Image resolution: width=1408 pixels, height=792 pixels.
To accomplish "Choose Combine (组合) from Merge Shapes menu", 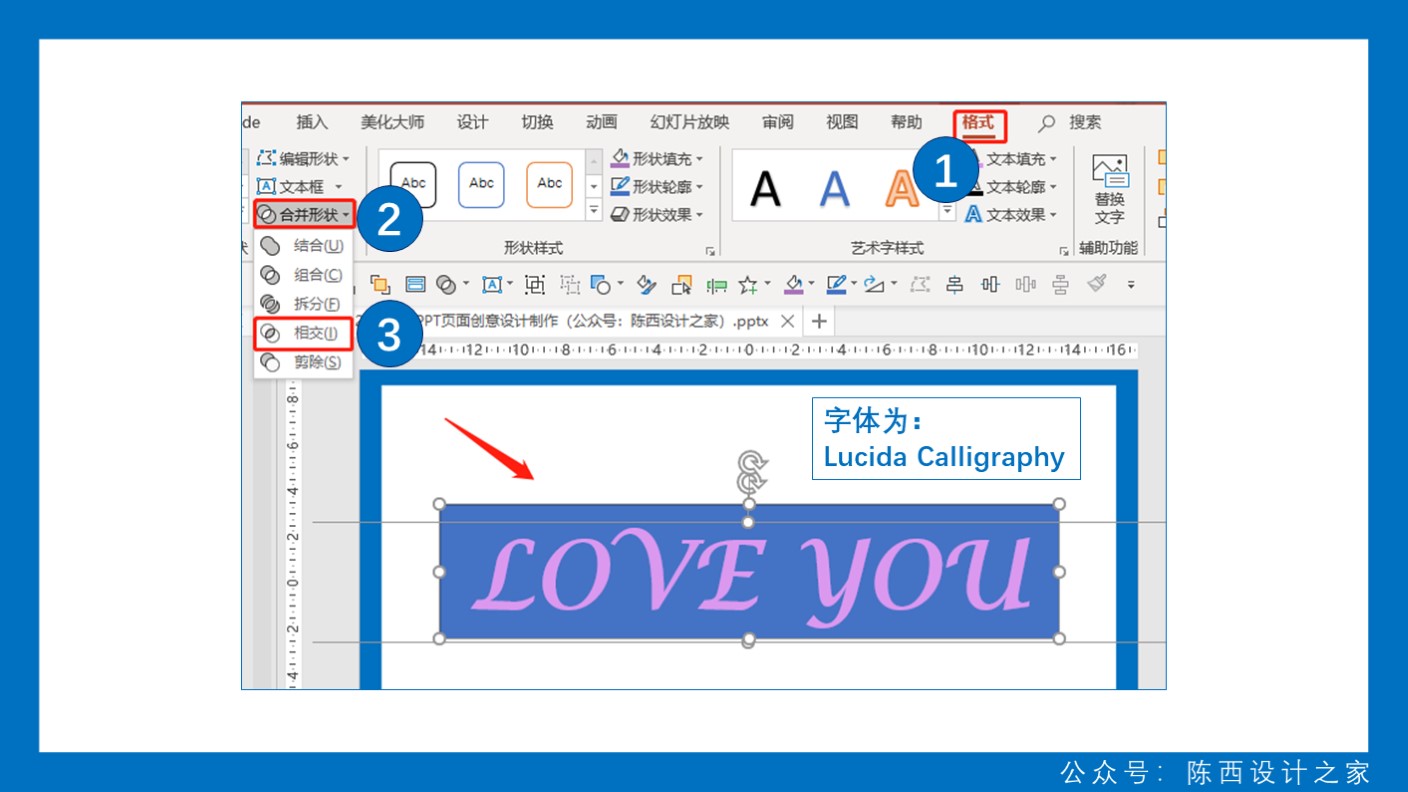I will pos(303,275).
